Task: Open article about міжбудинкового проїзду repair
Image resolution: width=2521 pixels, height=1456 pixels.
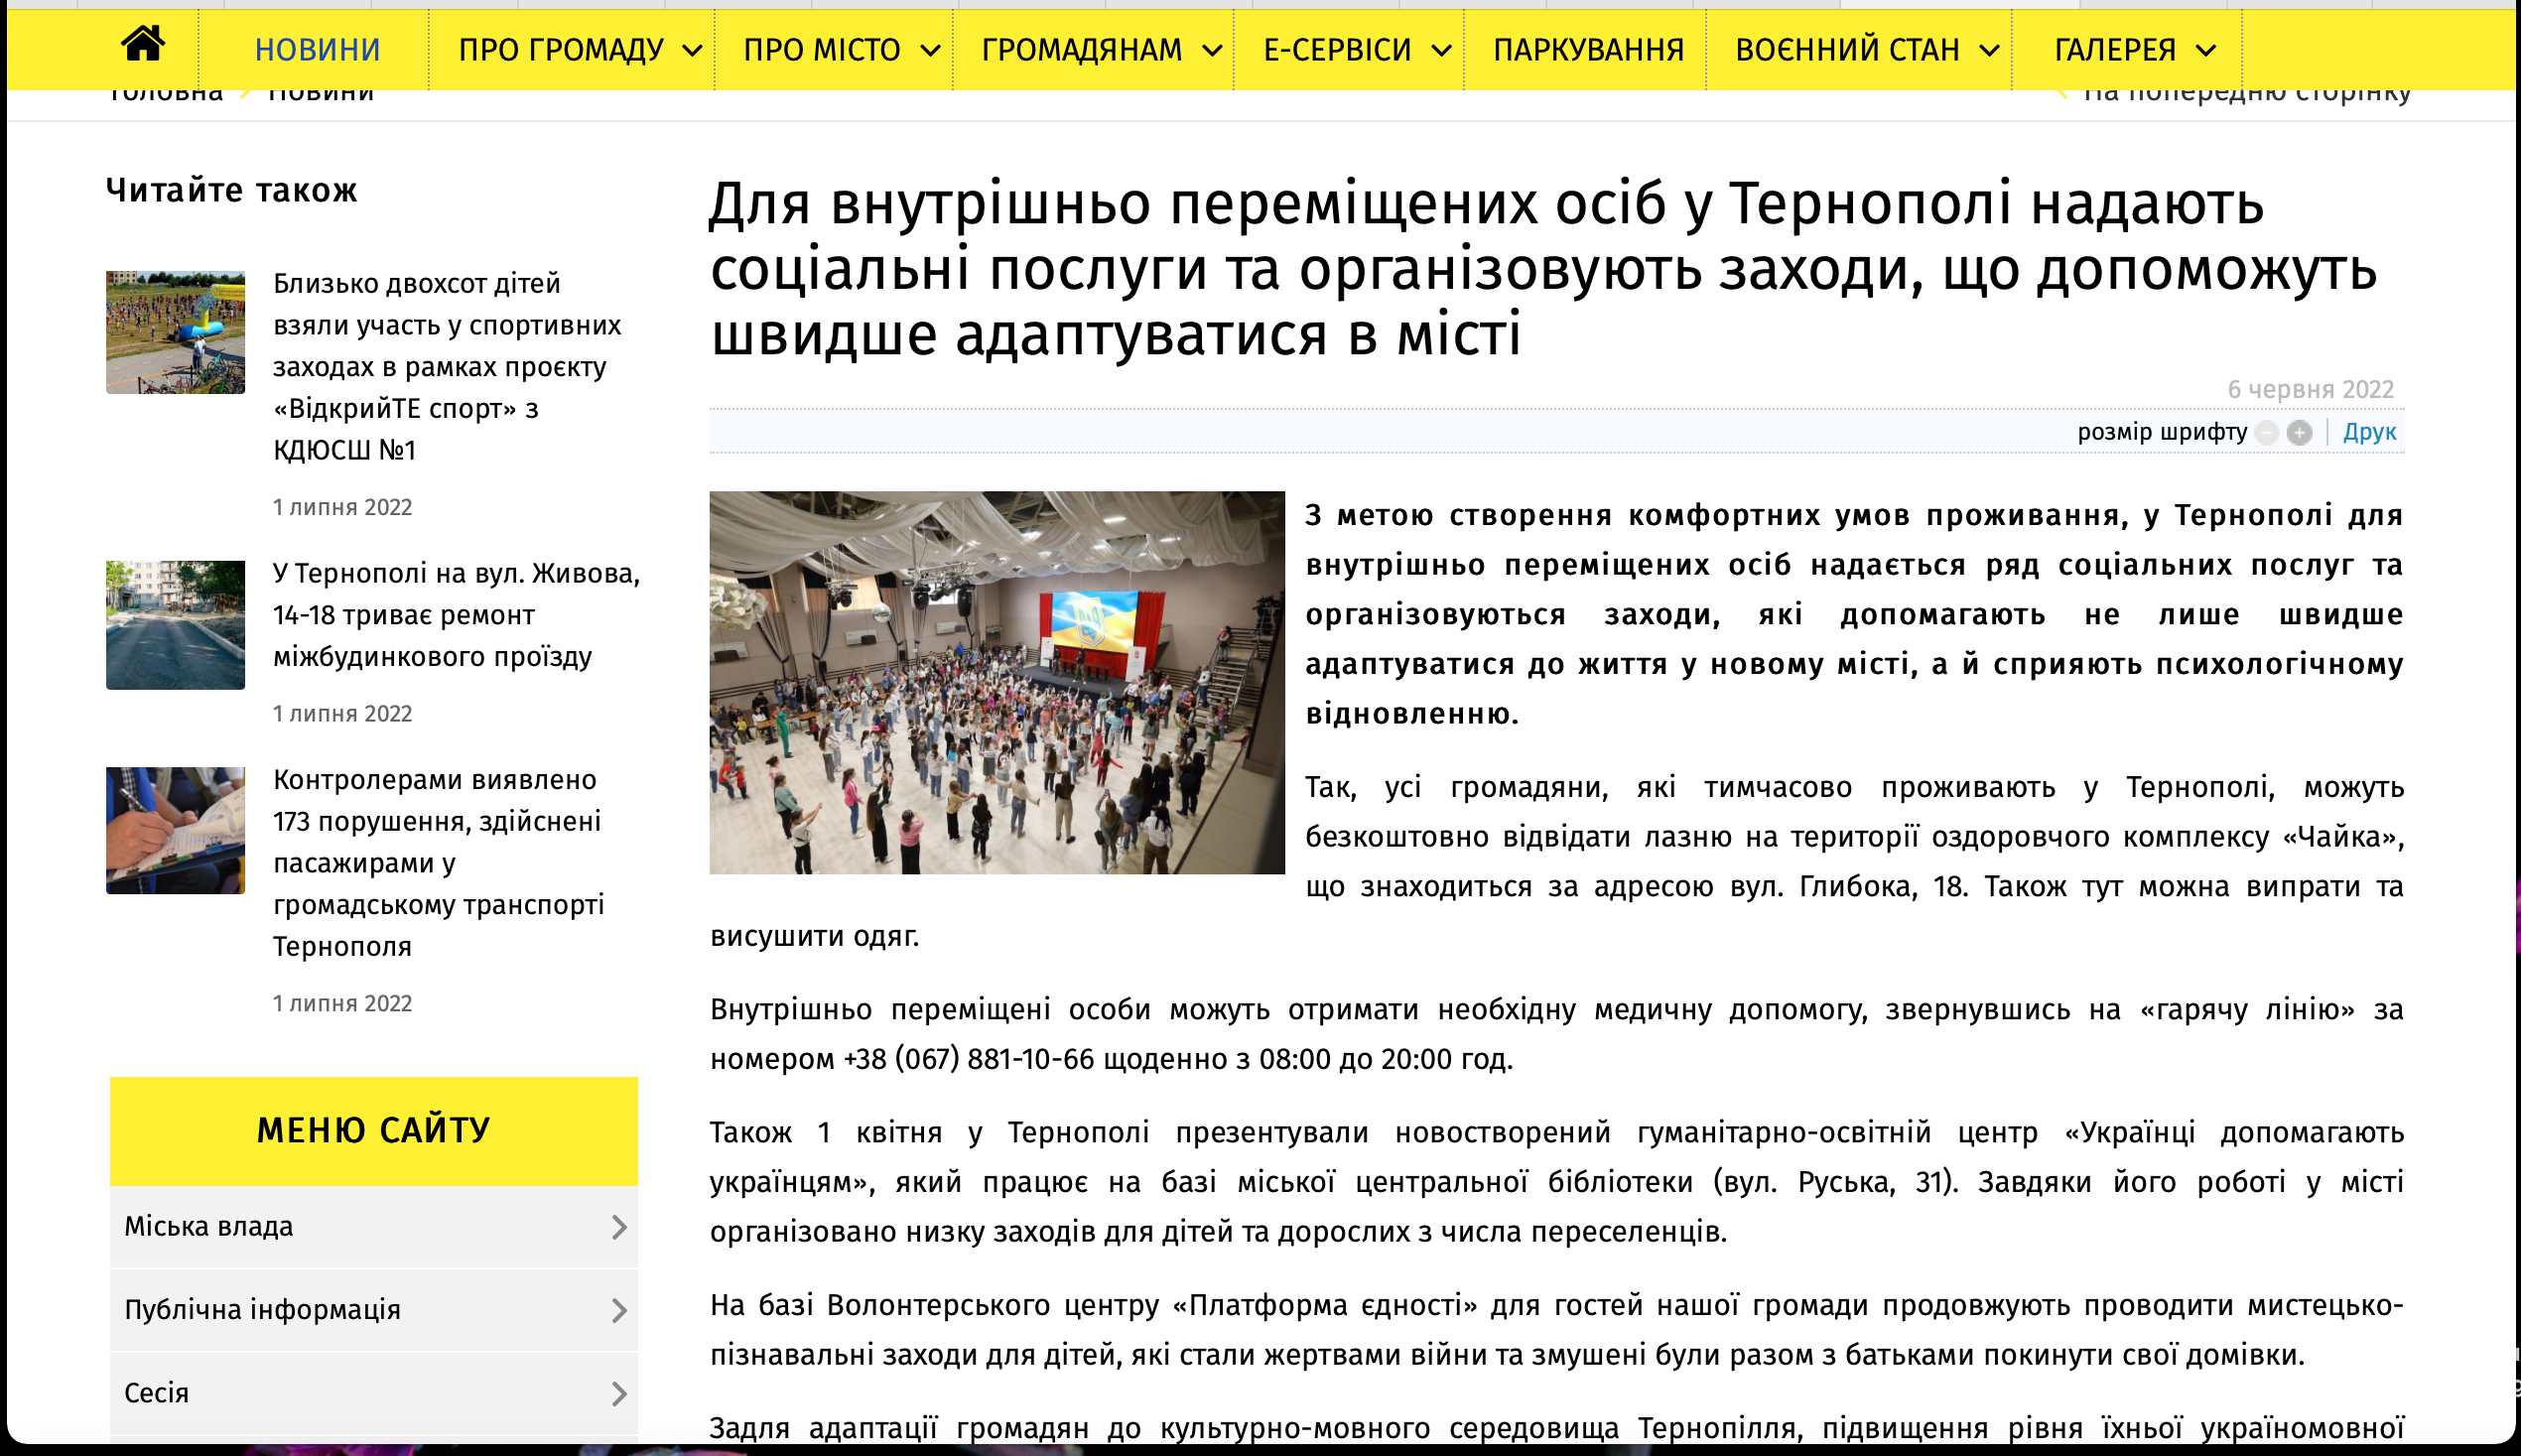Action: tap(455, 614)
